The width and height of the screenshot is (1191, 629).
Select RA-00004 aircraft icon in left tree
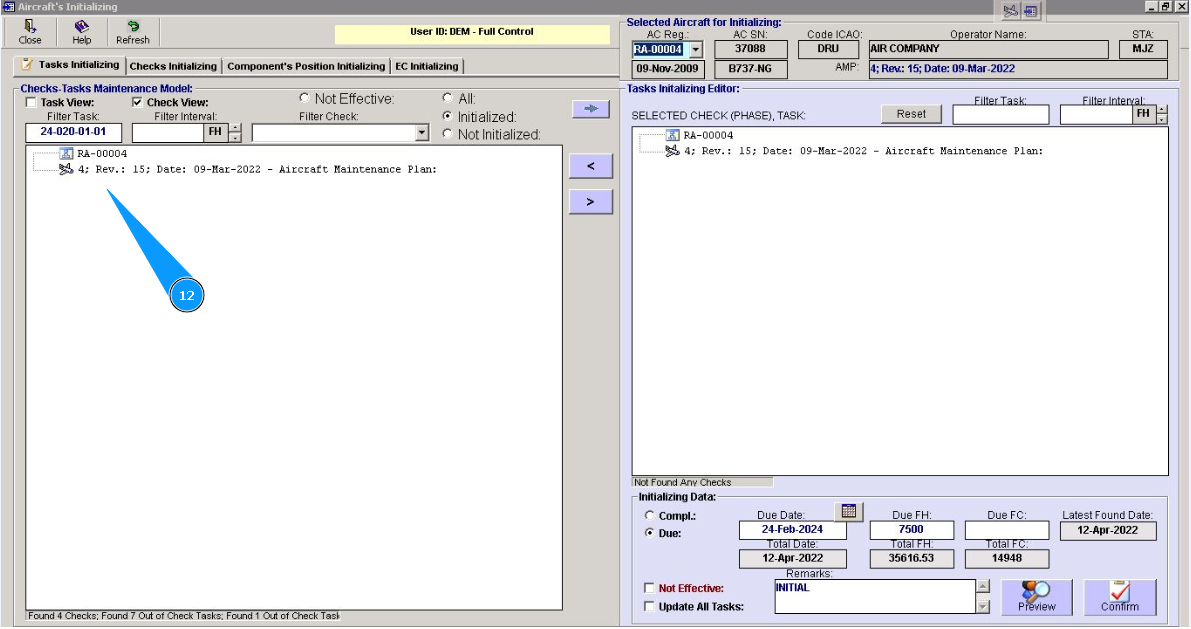pos(67,154)
